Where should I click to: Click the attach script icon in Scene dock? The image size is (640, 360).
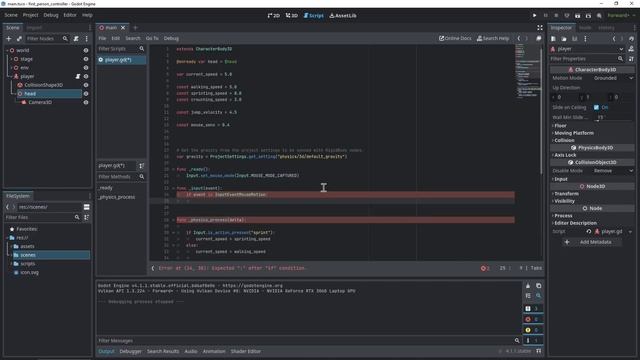pyautogui.click(x=76, y=38)
